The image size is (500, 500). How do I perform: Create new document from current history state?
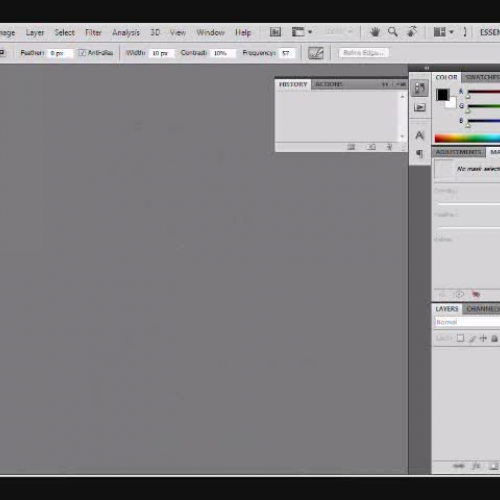click(351, 147)
